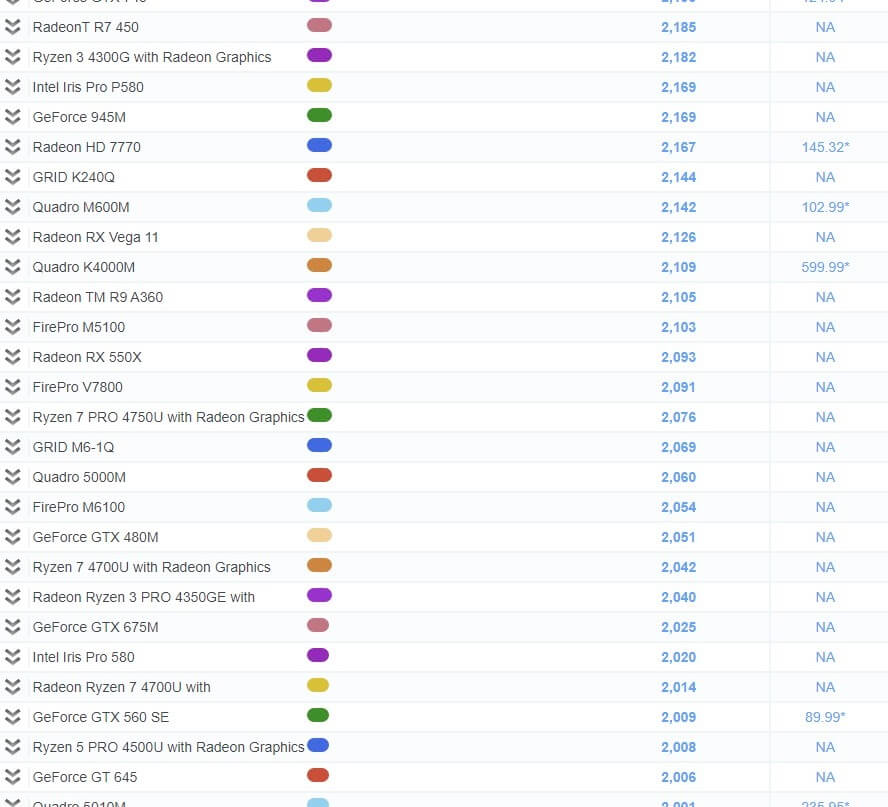
Task: Click NA price for Intel Iris Pro 580
Action: point(825,657)
